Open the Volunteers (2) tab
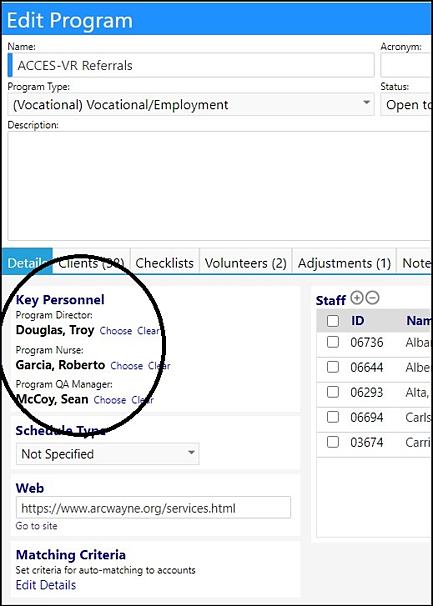The height and width of the screenshot is (606, 433). point(246,263)
